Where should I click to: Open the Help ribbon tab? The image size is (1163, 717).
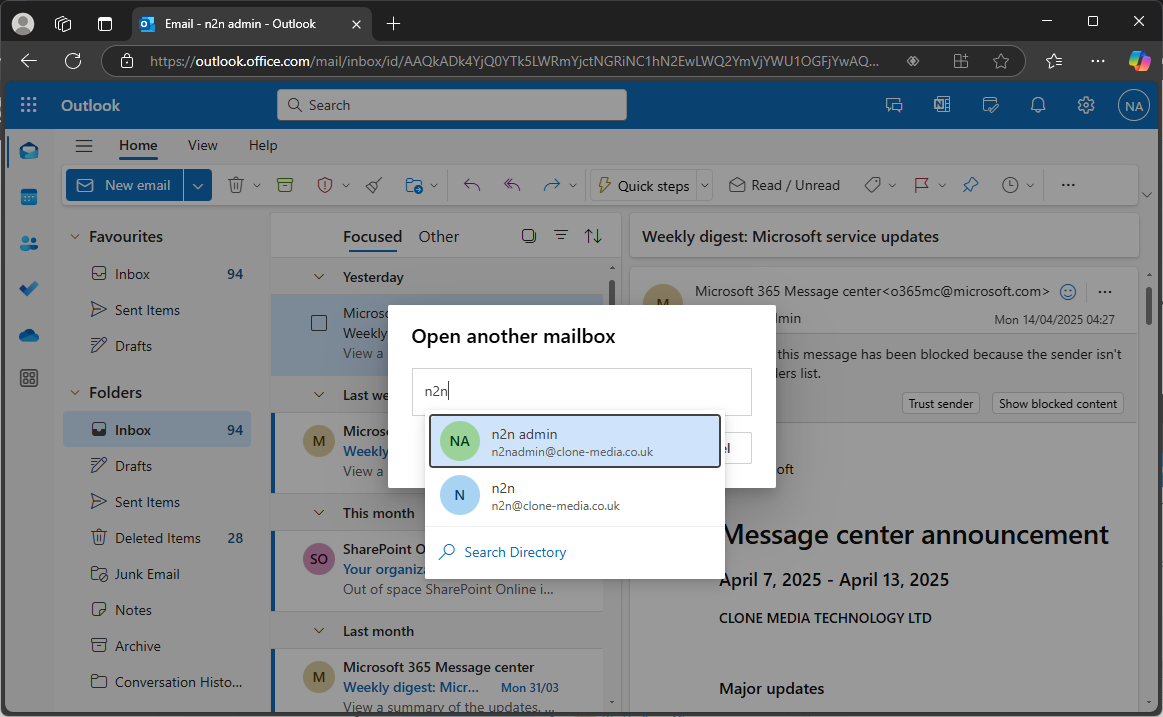click(263, 146)
